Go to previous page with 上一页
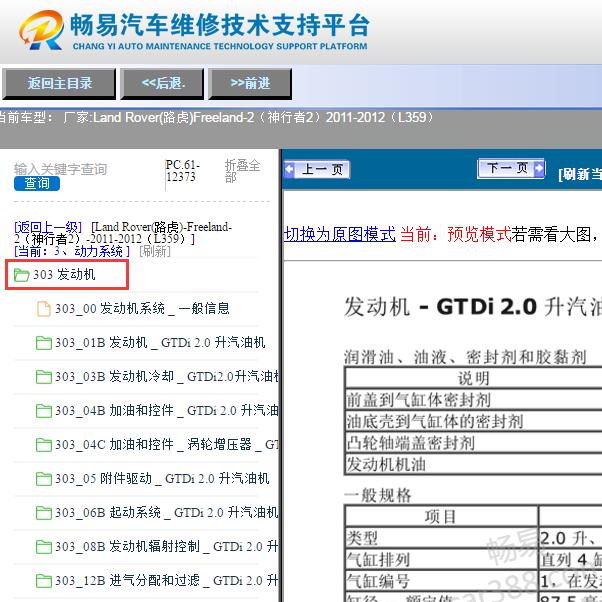The width and height of the screenshot is (602, 602). click(317, 169)
